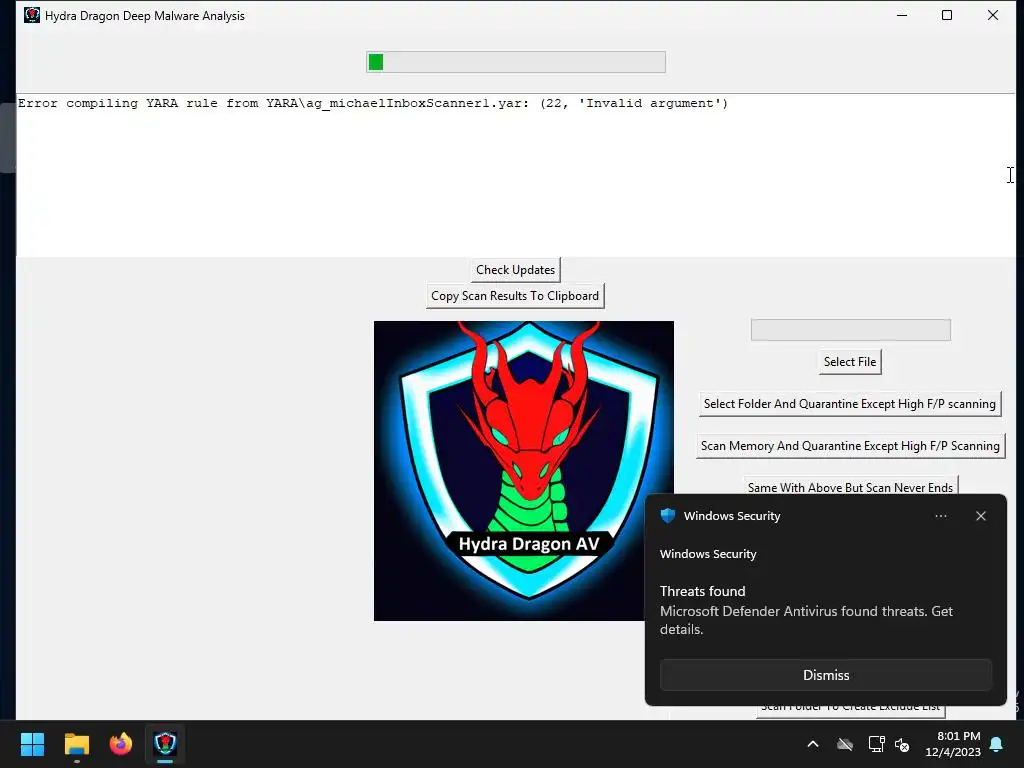The height and width of the screenshot is (768, 1024).
Task: Click the Windows Security shield icon
Action: tap(667, 516)
